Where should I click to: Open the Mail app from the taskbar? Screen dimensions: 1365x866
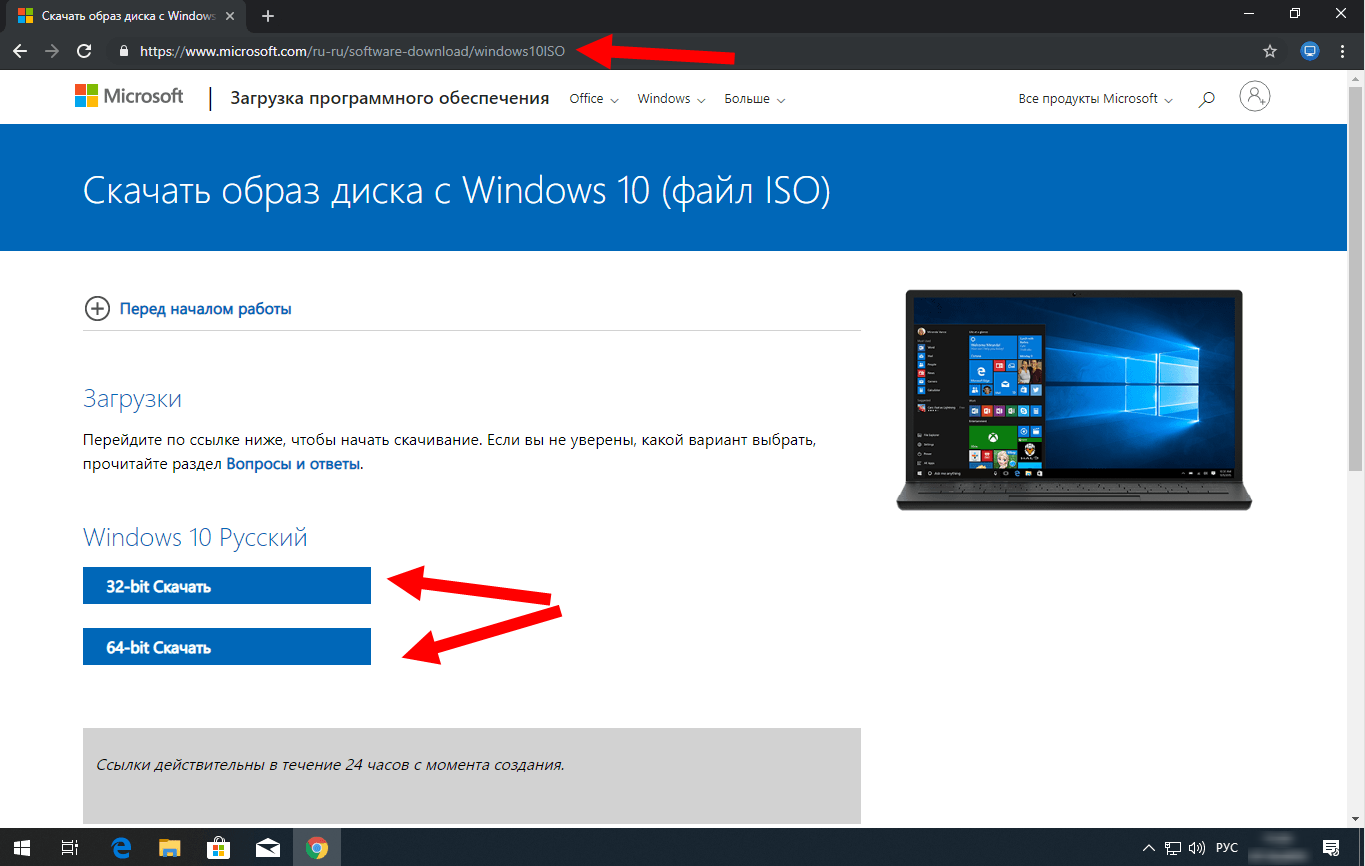tap(268, 848)
